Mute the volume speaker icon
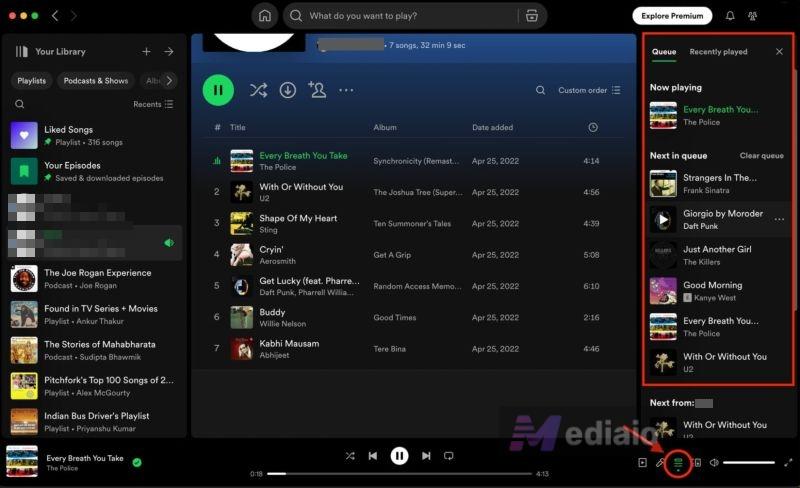Image resolution: width=800 pixels, height=488 pixels. (714, 462)
